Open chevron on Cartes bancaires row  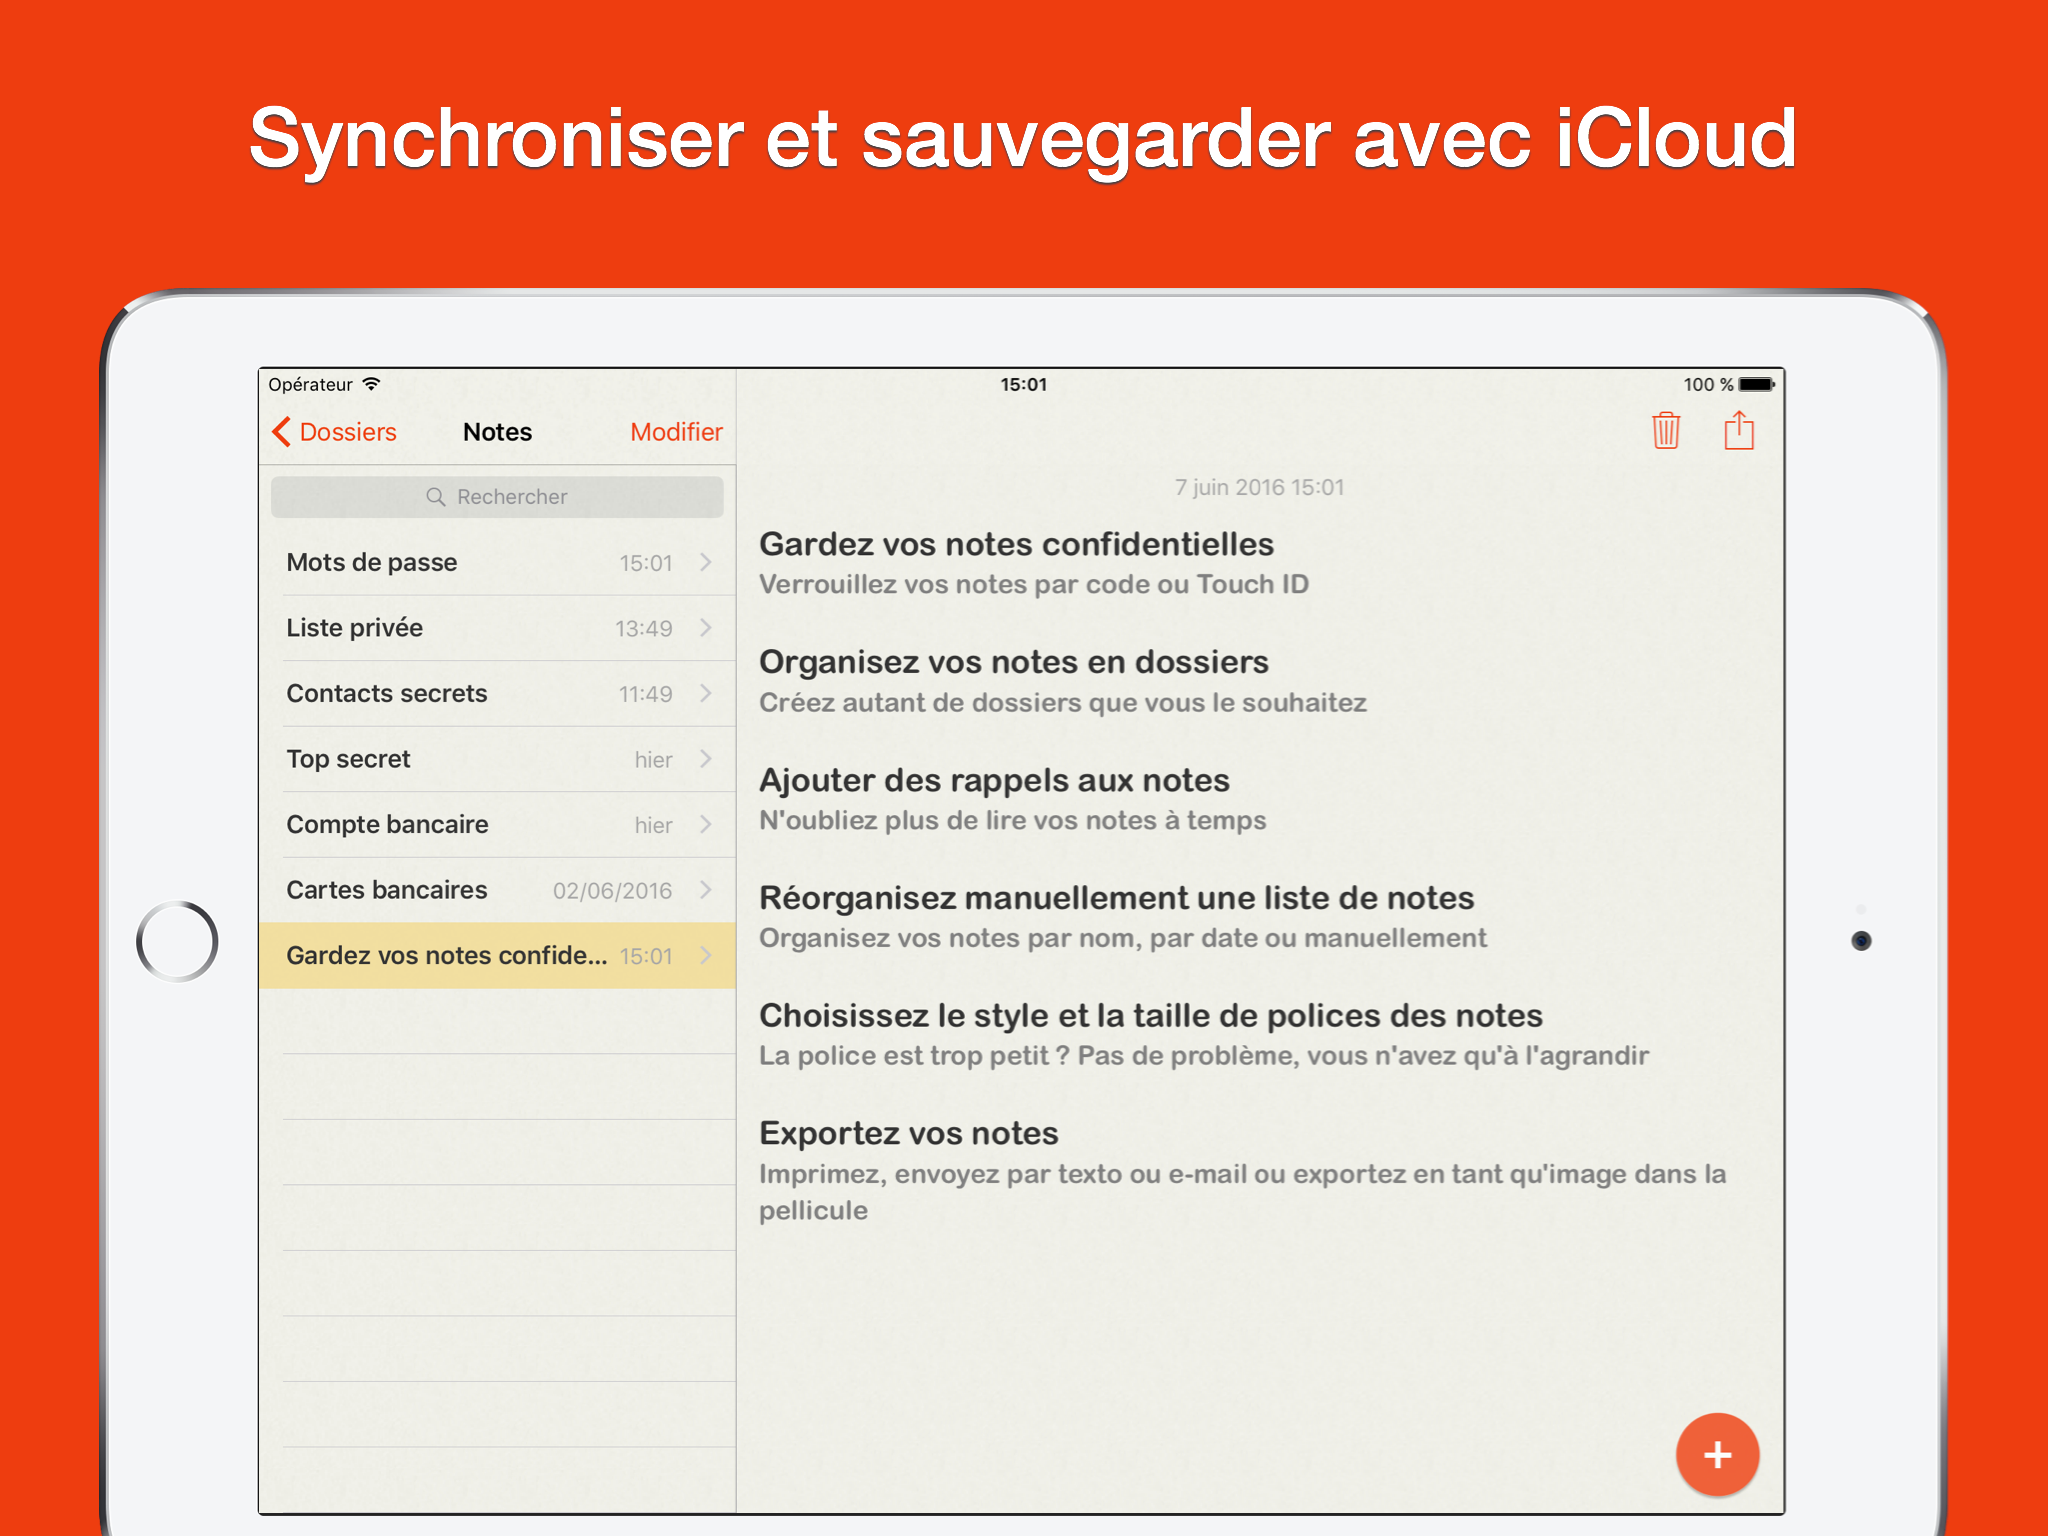point(706,890)
